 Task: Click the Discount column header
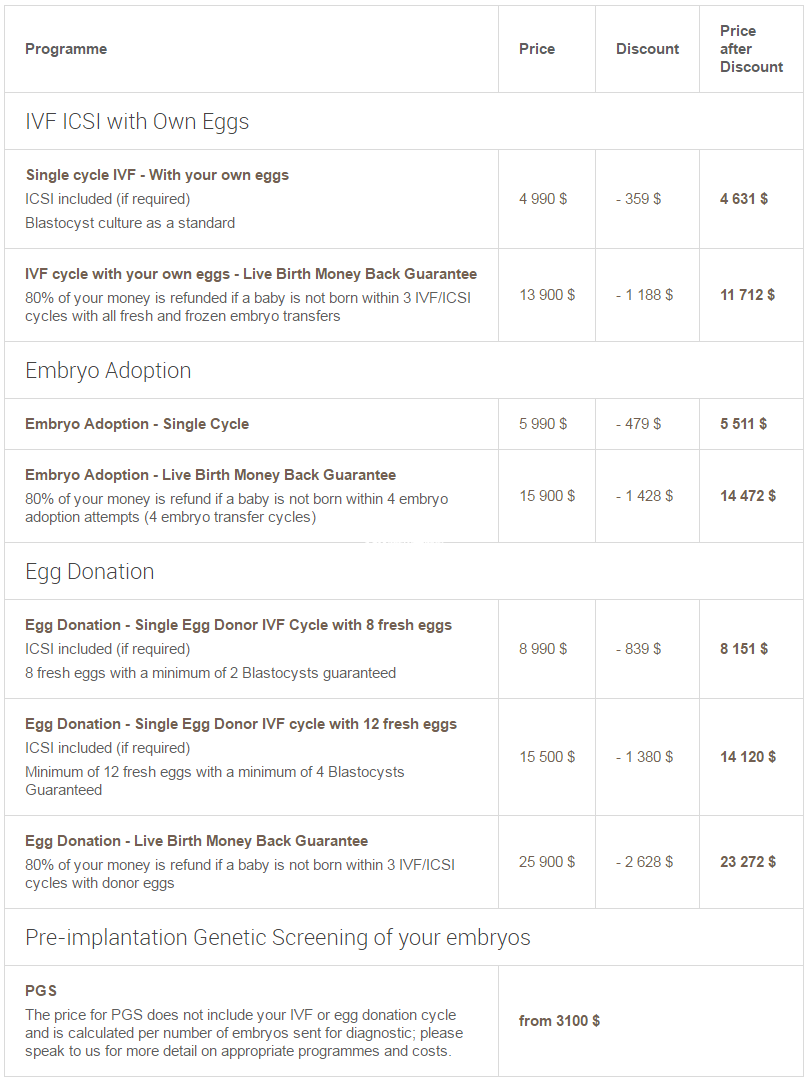[647, 49]
